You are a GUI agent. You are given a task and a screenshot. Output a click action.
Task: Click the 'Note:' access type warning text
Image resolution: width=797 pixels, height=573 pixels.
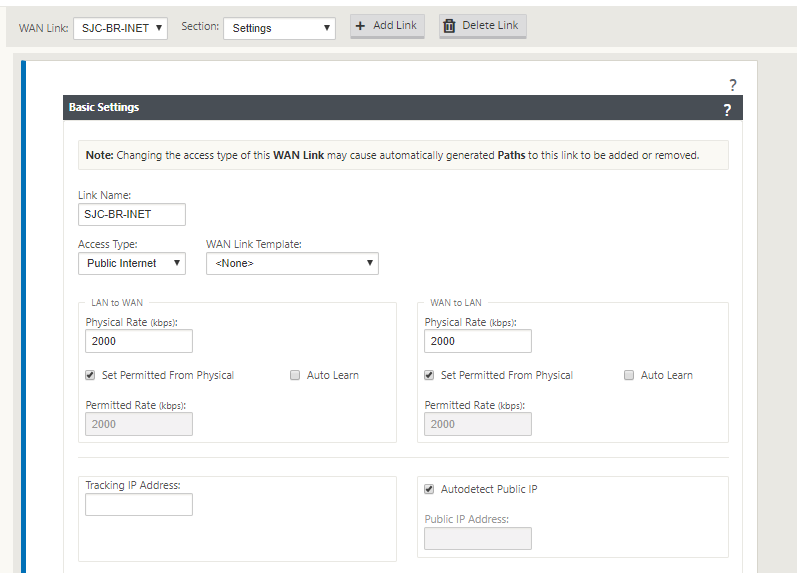pyautogui.click(x=392, y=155)
